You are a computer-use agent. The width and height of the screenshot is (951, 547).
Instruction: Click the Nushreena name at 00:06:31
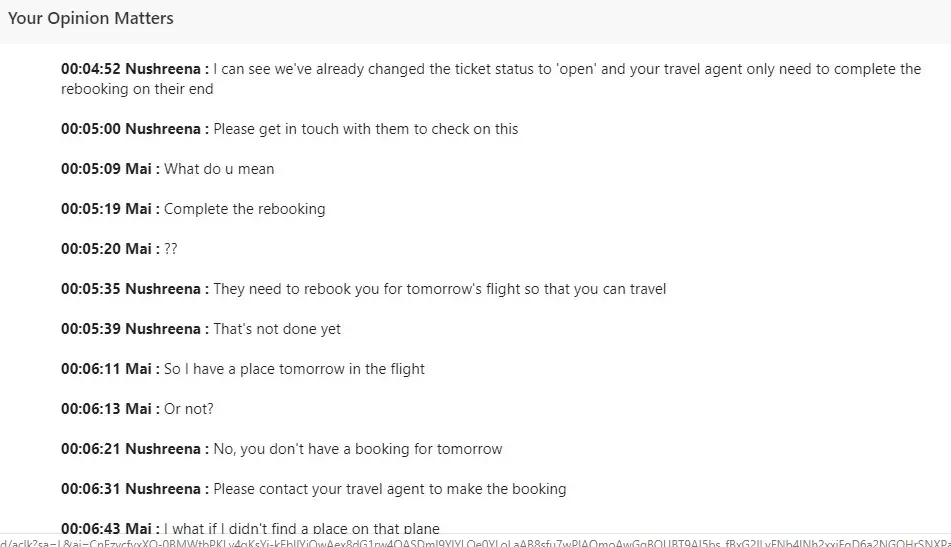[x=165, y=489]
